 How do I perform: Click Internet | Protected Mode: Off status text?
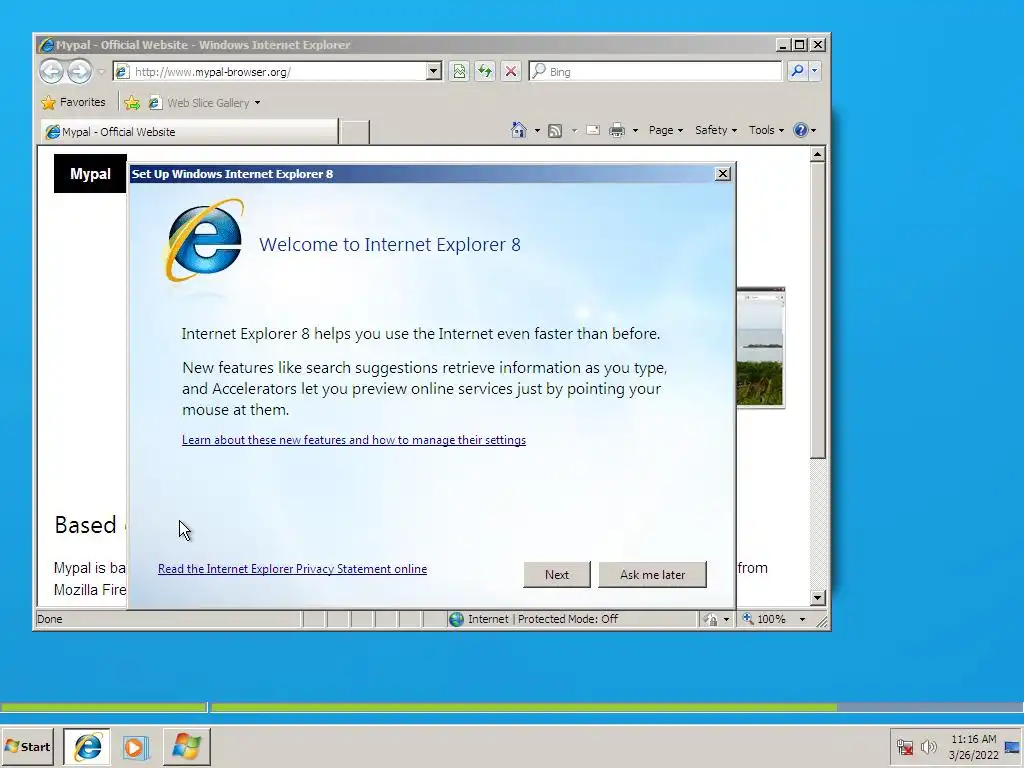[543, 619]
